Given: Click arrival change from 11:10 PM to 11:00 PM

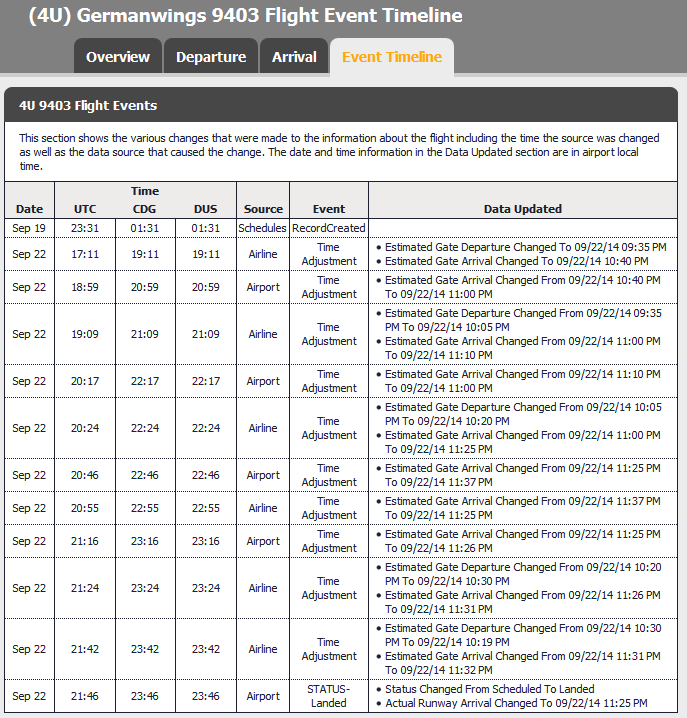Looking at the screenshot, I should [523, 381].
